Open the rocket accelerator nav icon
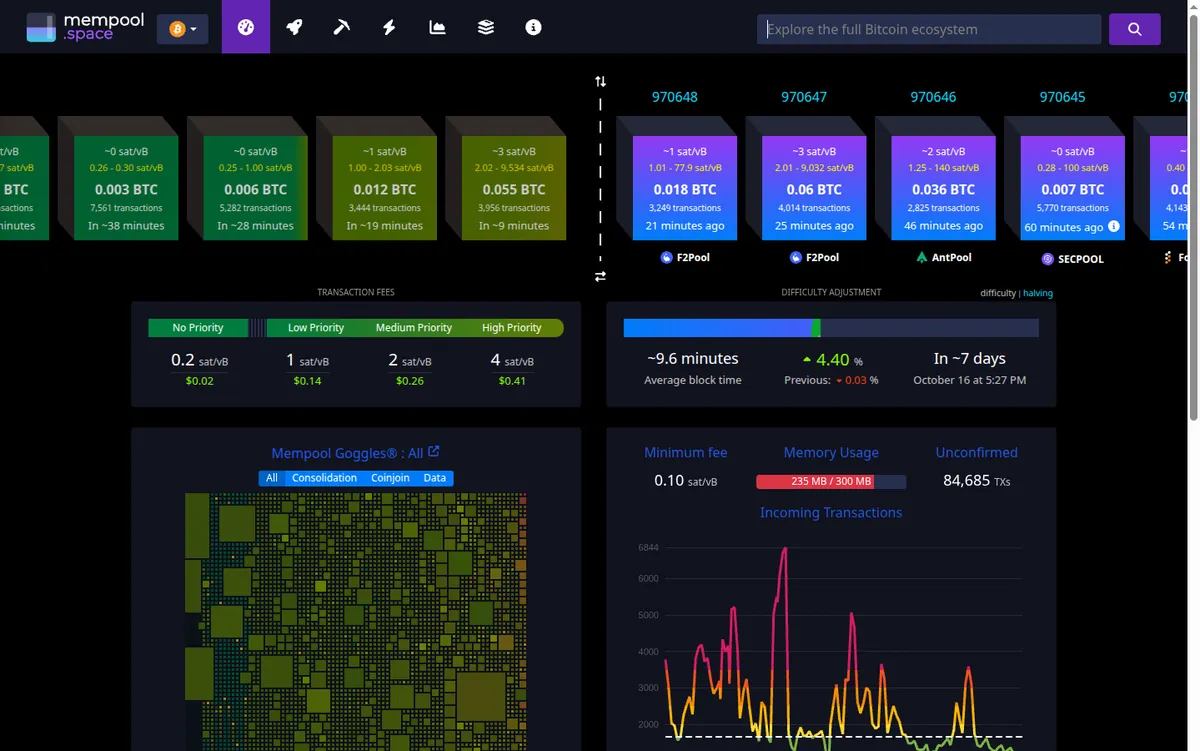1200x751 pixels. 294,27
